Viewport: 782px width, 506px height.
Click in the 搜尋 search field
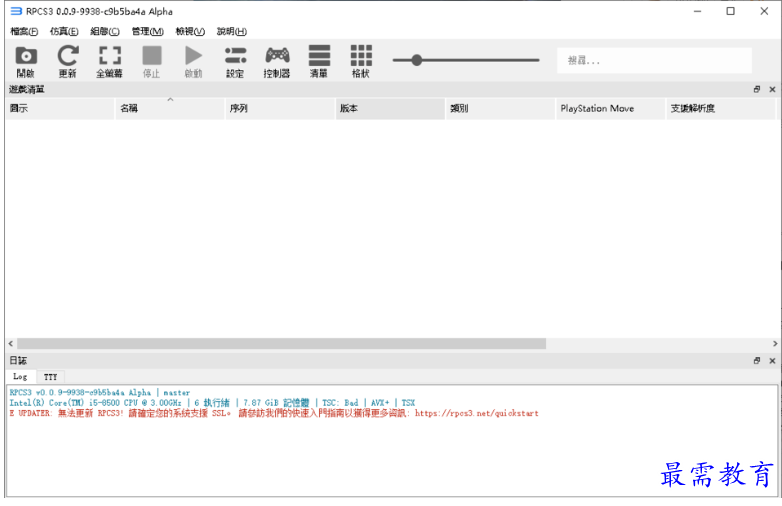click(x=654, y=61)
